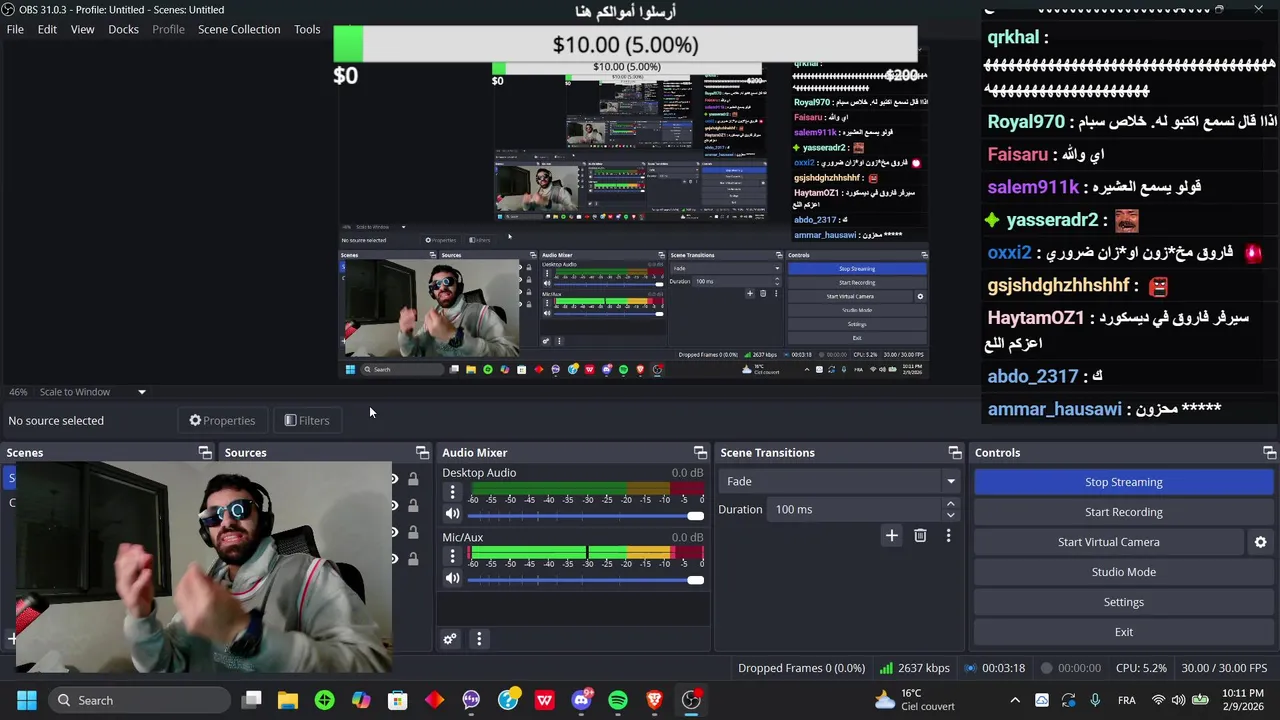Open WPS Office from the taskbar
The image size is (1280, 720).
544,700
